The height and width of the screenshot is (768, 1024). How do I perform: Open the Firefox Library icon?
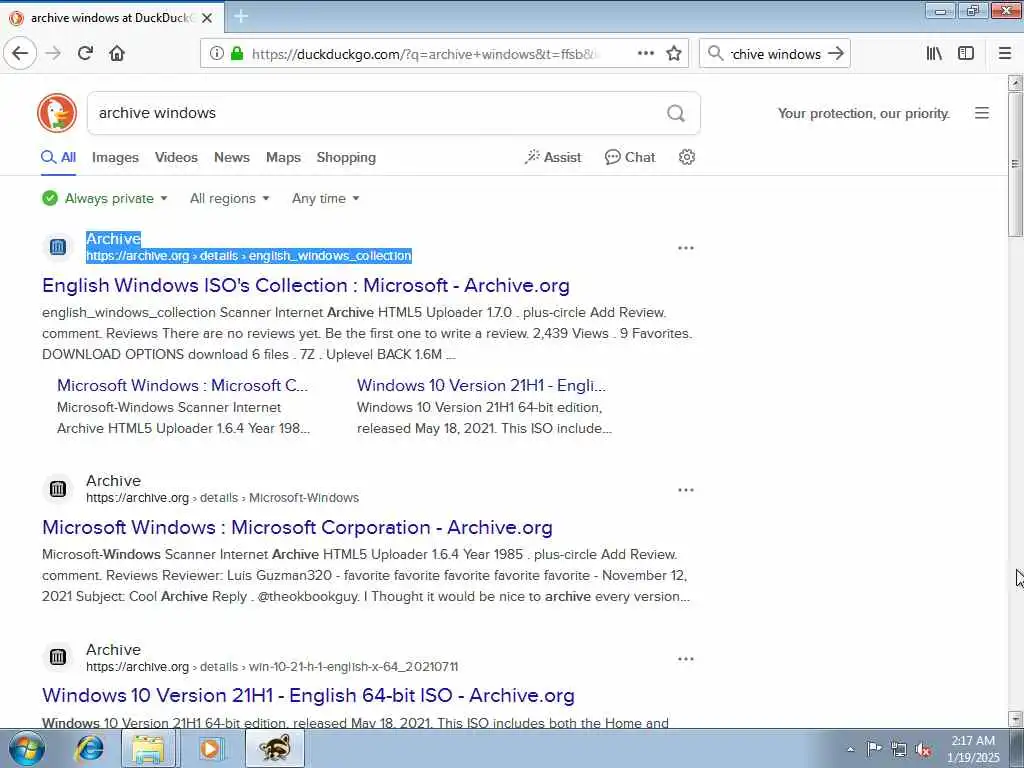[934, 53]
